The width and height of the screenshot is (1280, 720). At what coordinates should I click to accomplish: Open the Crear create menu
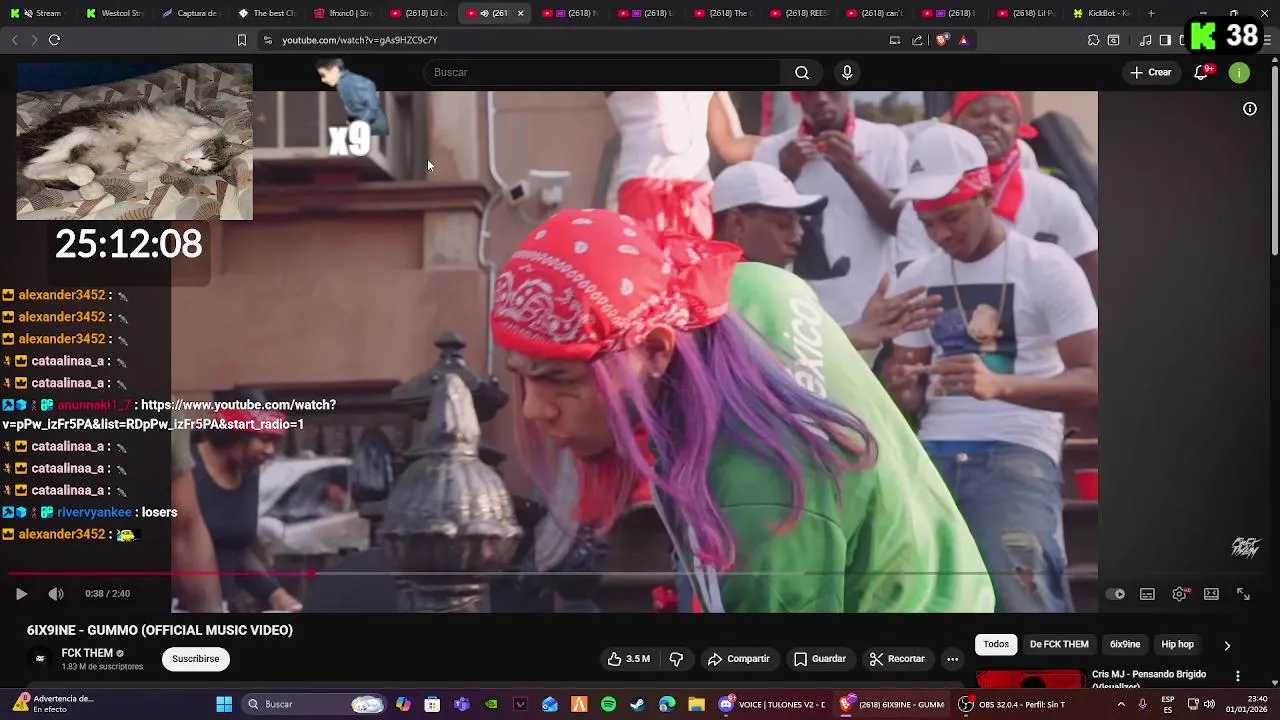1151,73
